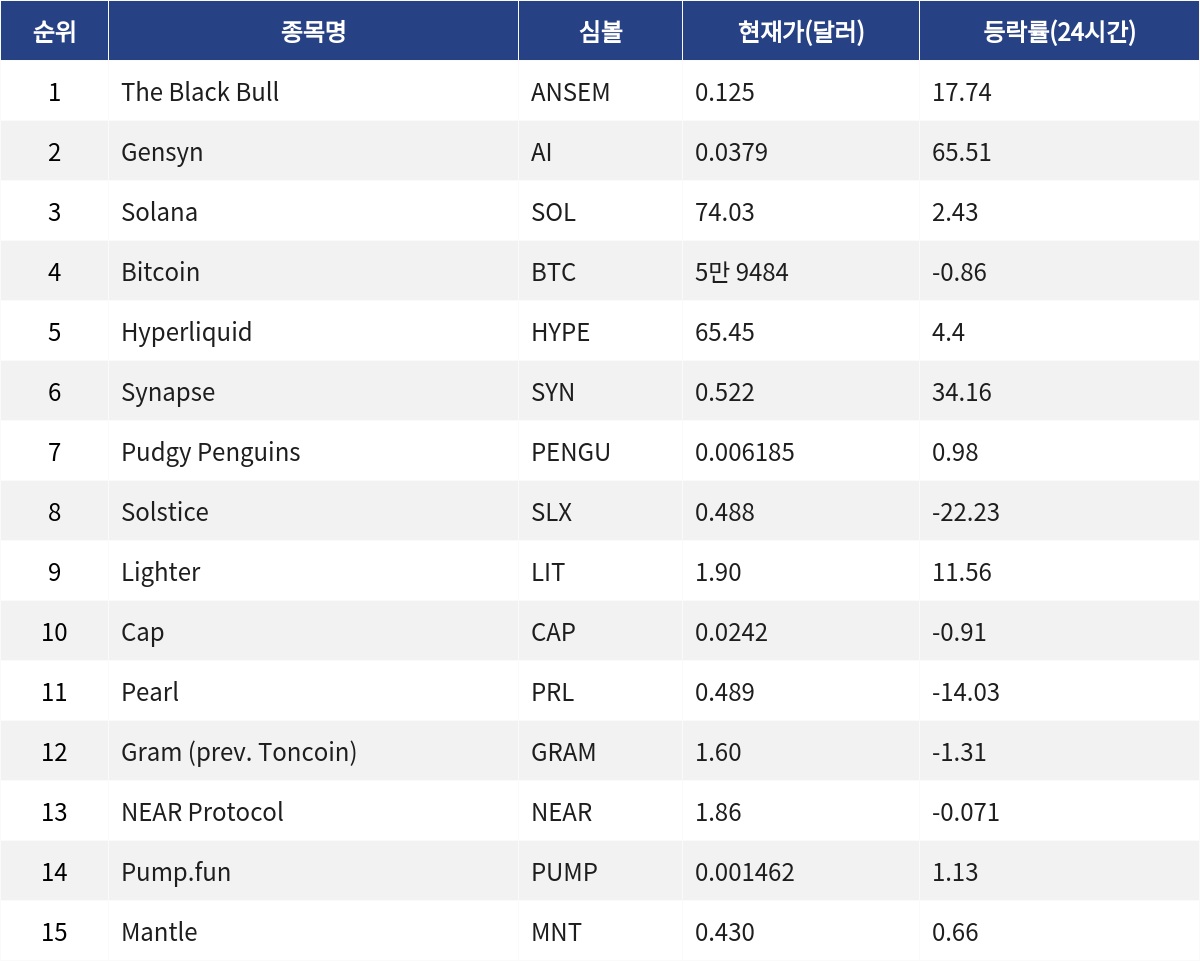The image size is (1200, 961).
Task: Click the price value 0.0379
Action: [x=731, y=152]
